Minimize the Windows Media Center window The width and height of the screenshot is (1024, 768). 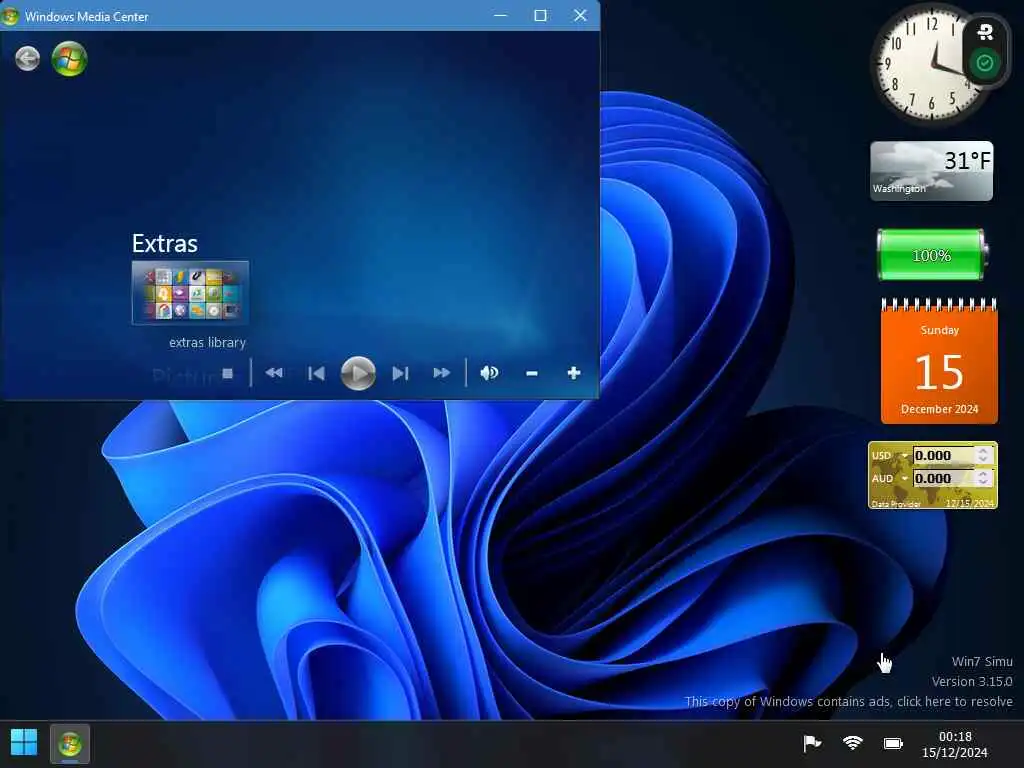pyautogui.click(x=501, y=15)
